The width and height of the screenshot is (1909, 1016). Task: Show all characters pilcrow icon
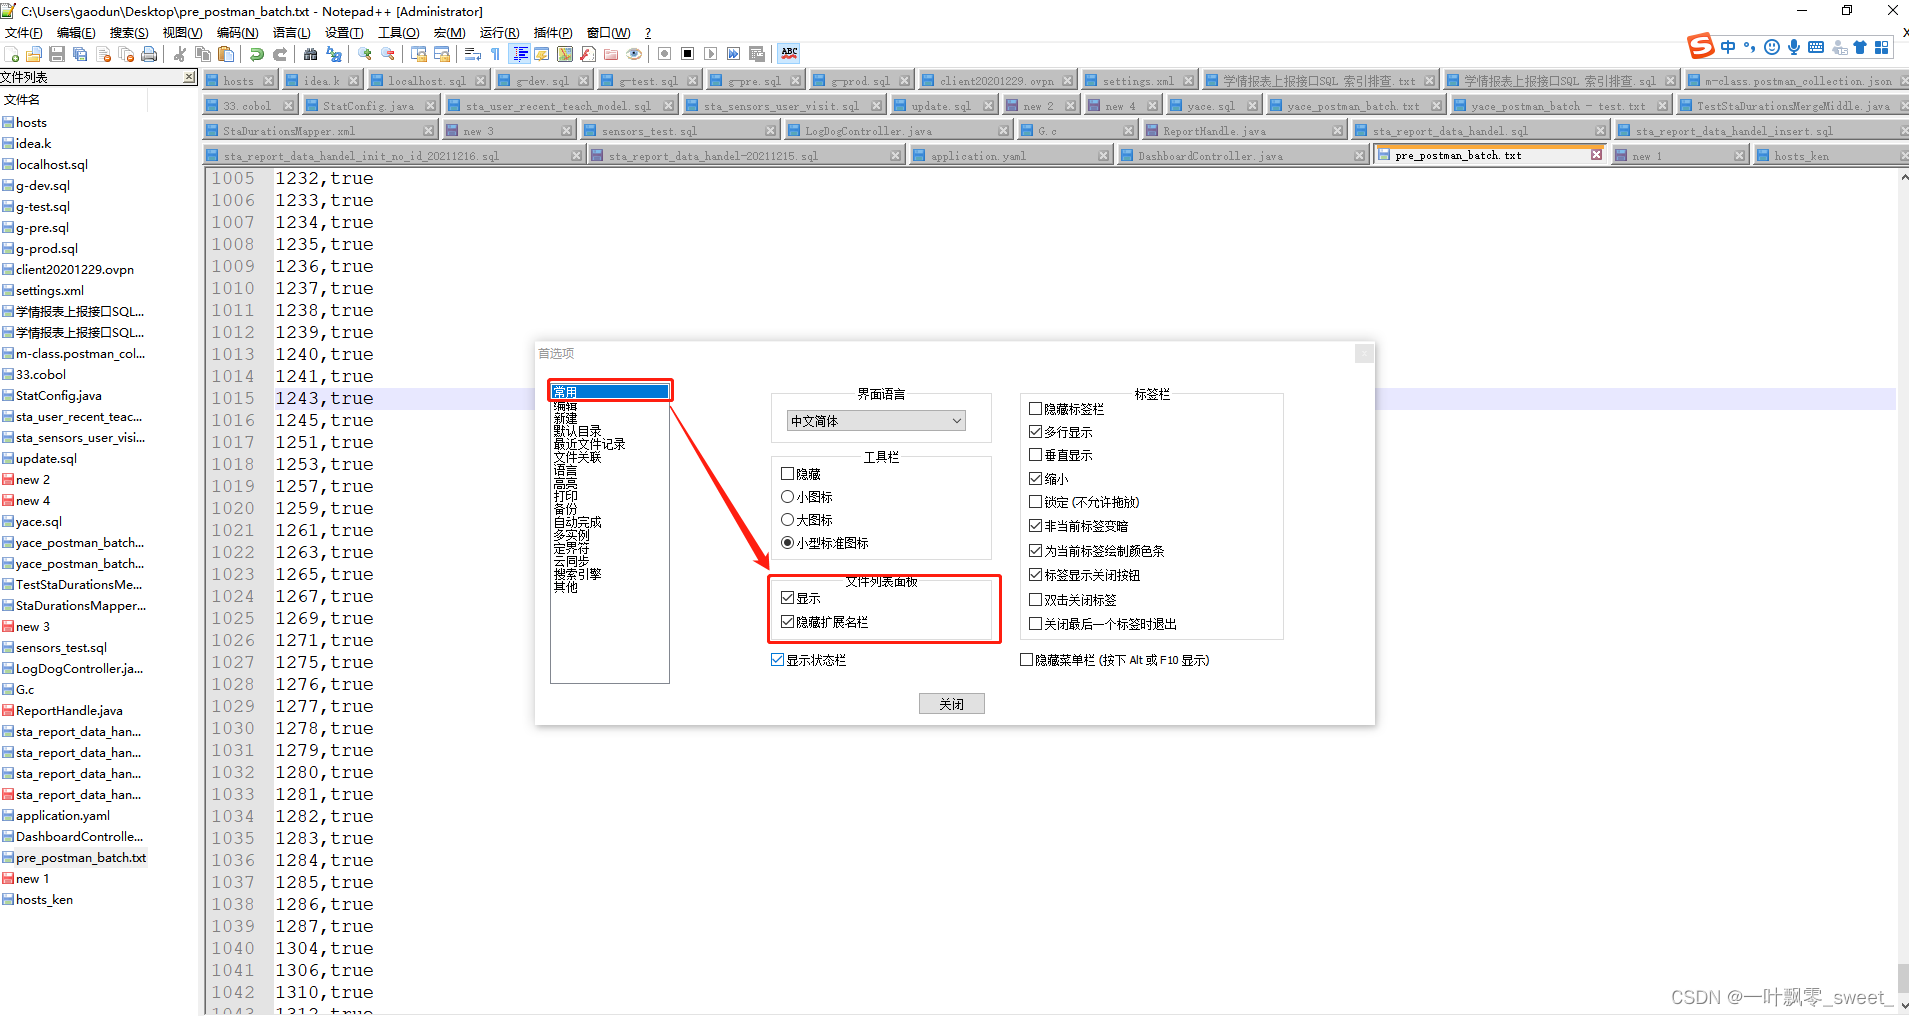(x=496, y=54)
